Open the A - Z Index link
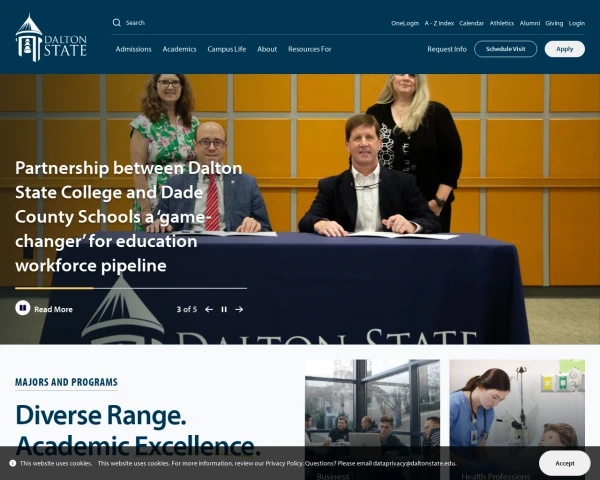The width and height of the screenshot is (600, 480). [439, 23]
